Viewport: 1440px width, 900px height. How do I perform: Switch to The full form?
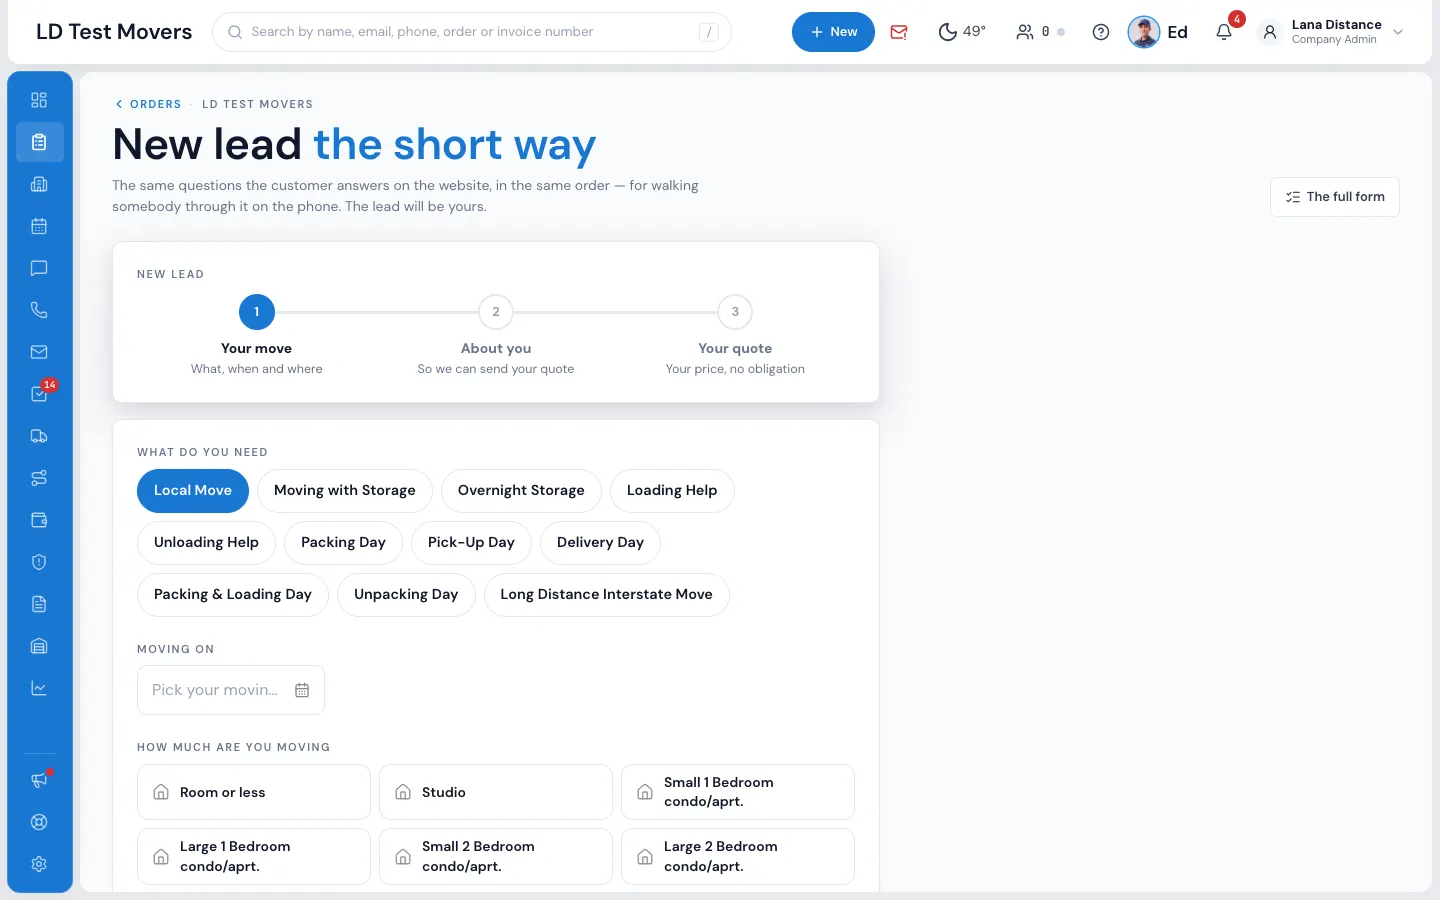1335,197
